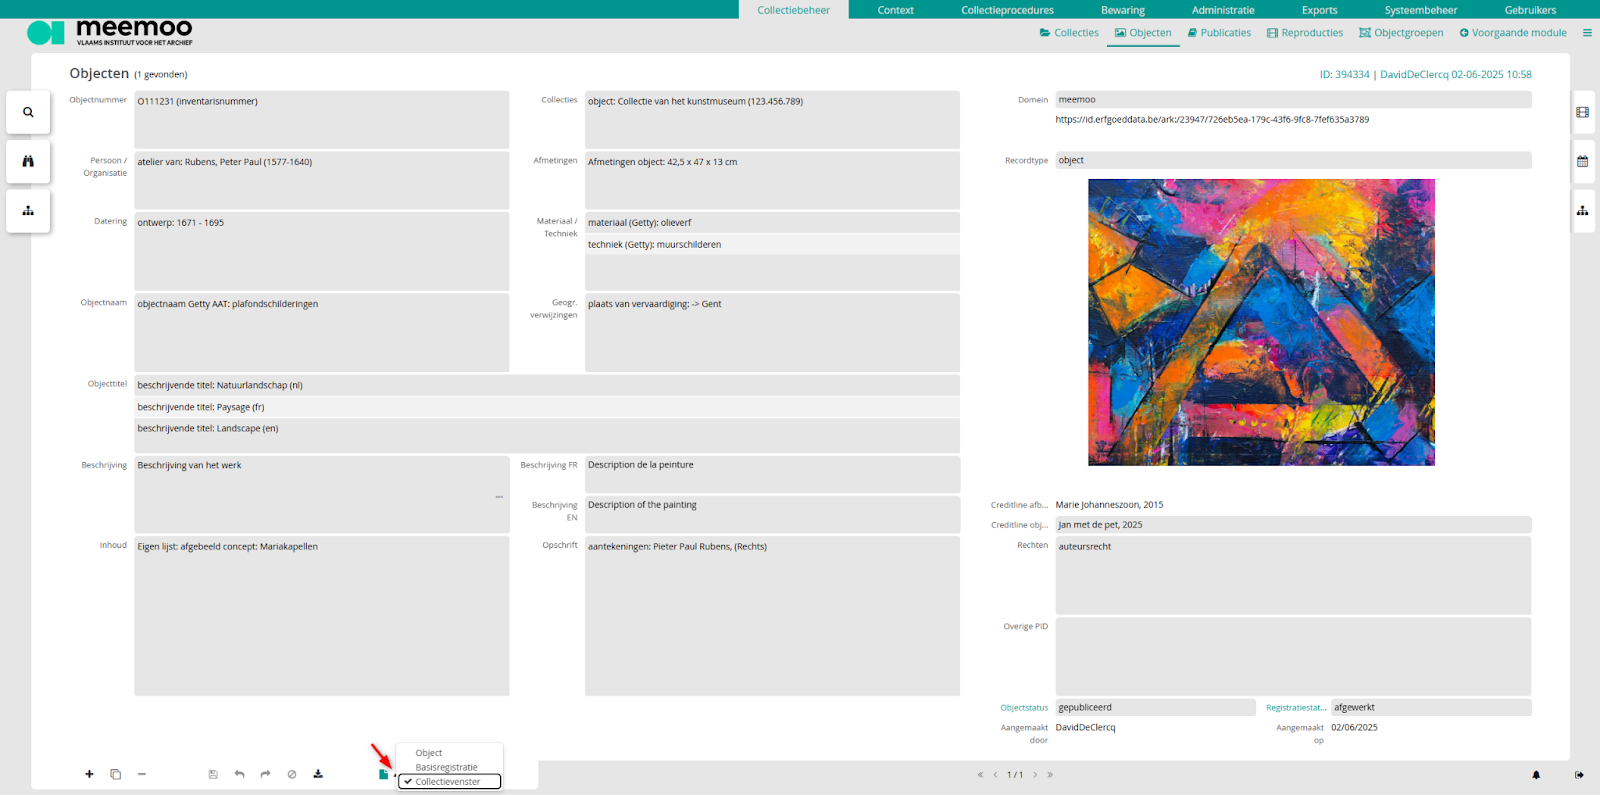Open the hierarchy tree icon in left sidebar

tap(28, 211)
